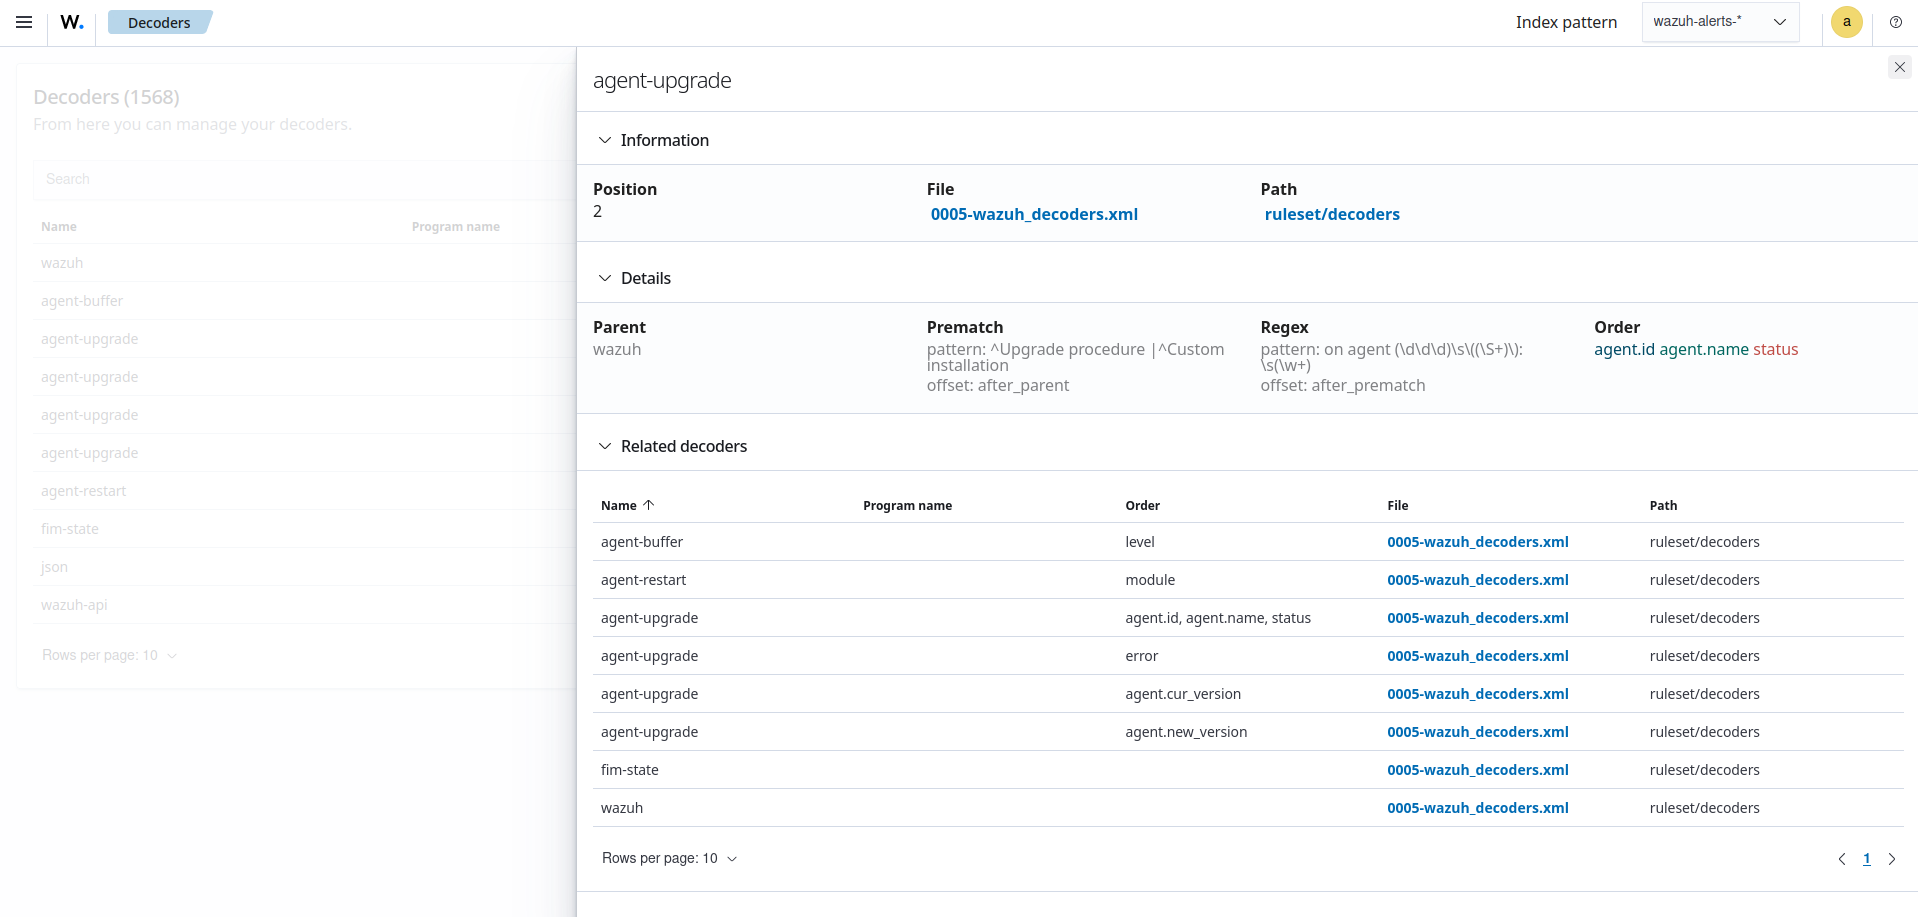Follow the ruleset/decoders path link
This screenshot has width=1918, height=917.
tap(1332, 214)
